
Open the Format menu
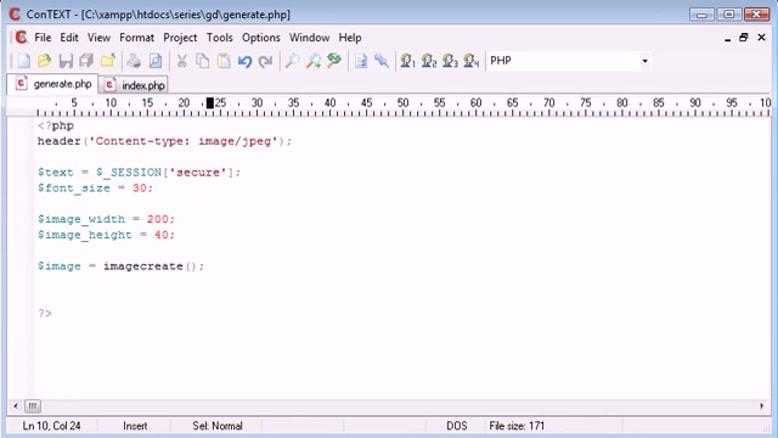point(136,38)
